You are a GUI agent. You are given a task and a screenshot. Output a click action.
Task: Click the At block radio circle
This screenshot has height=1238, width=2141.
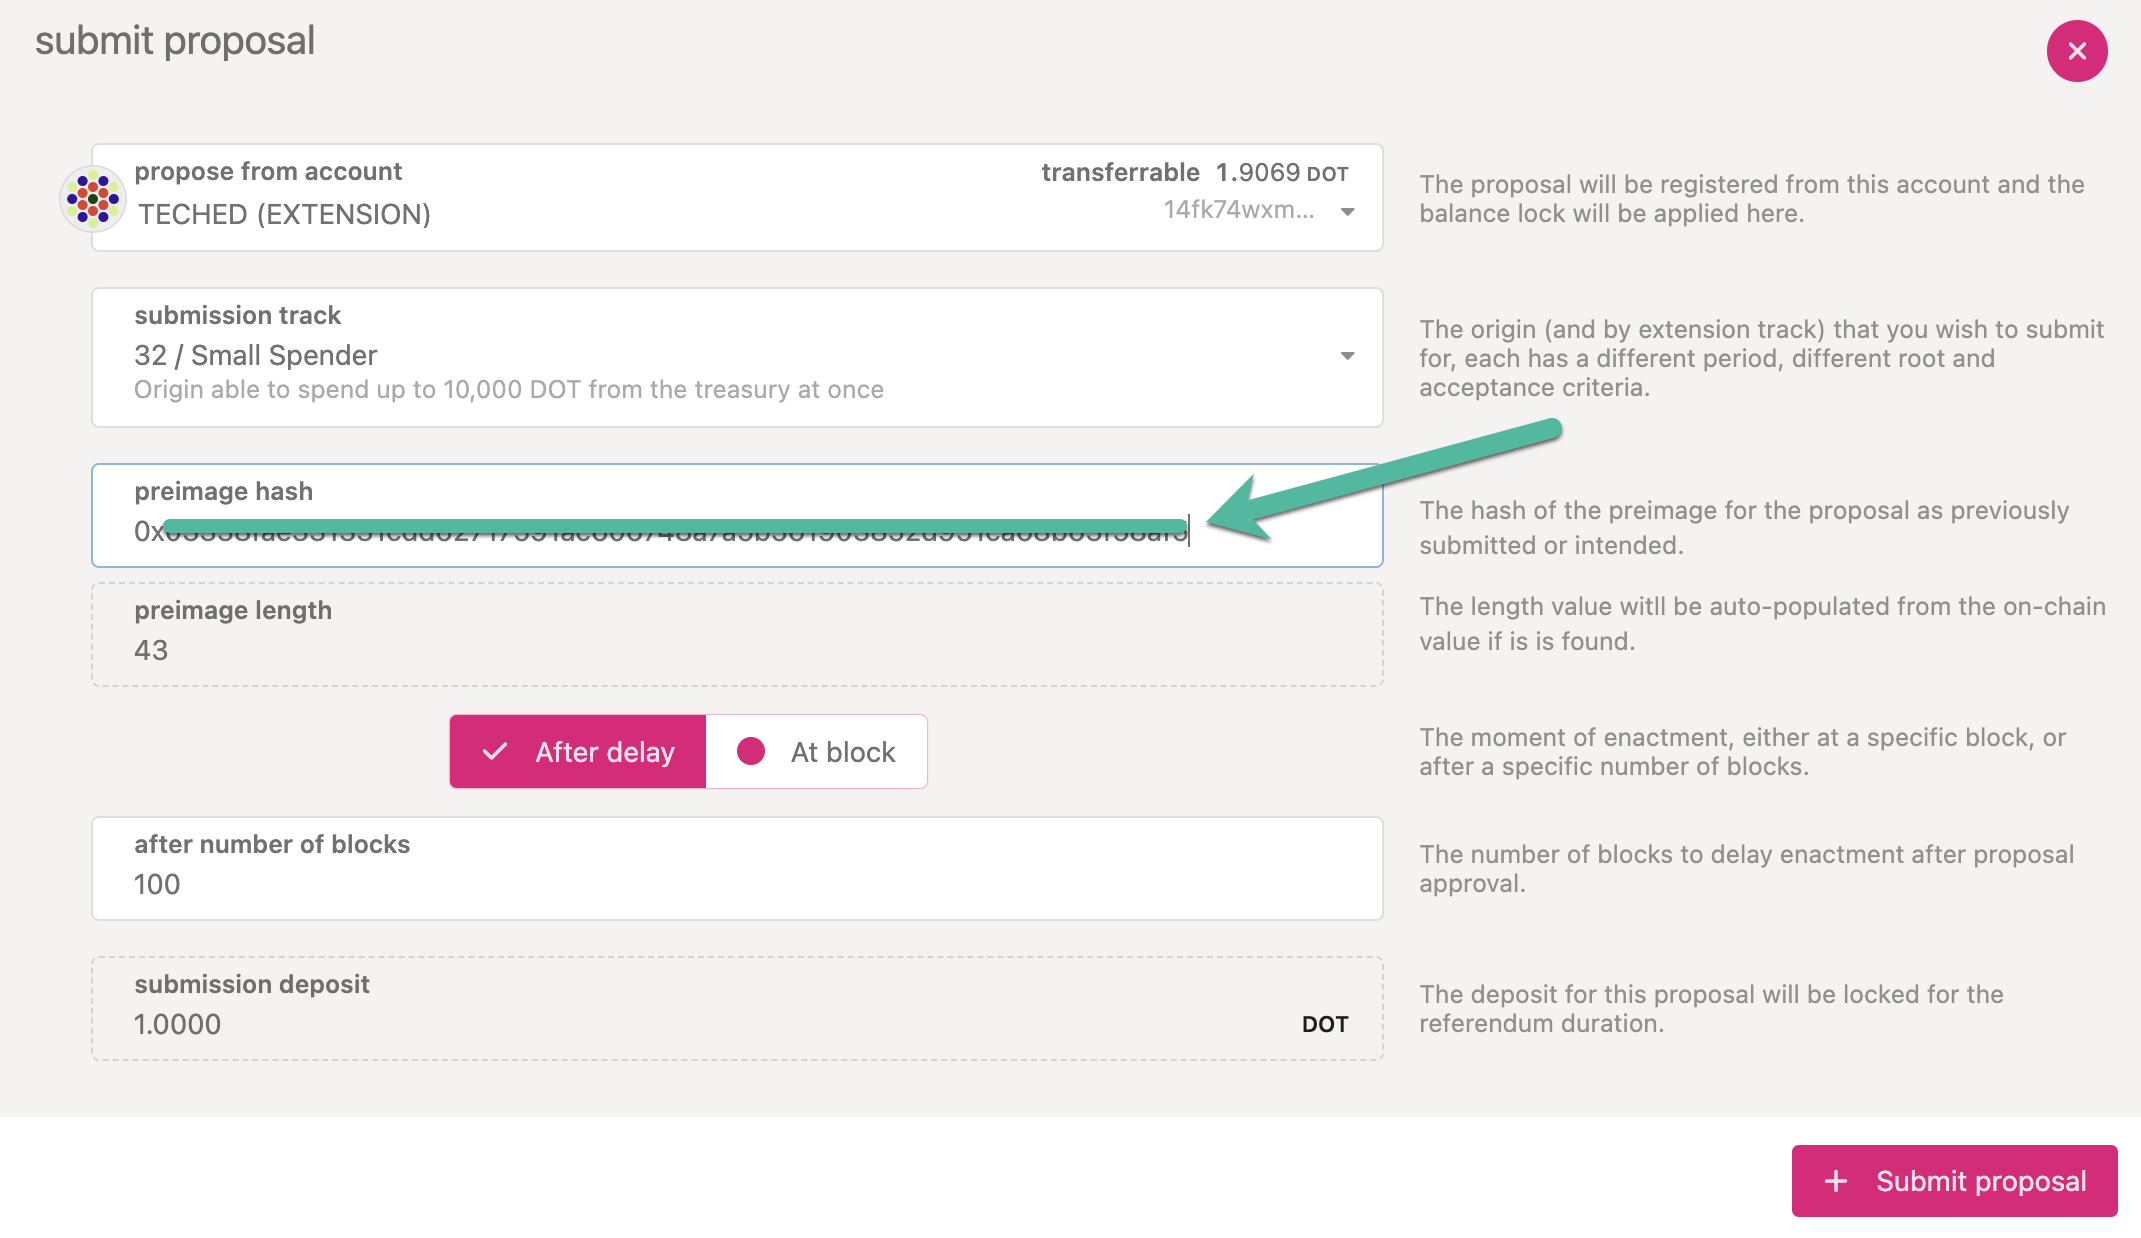(x=751, y=752)
